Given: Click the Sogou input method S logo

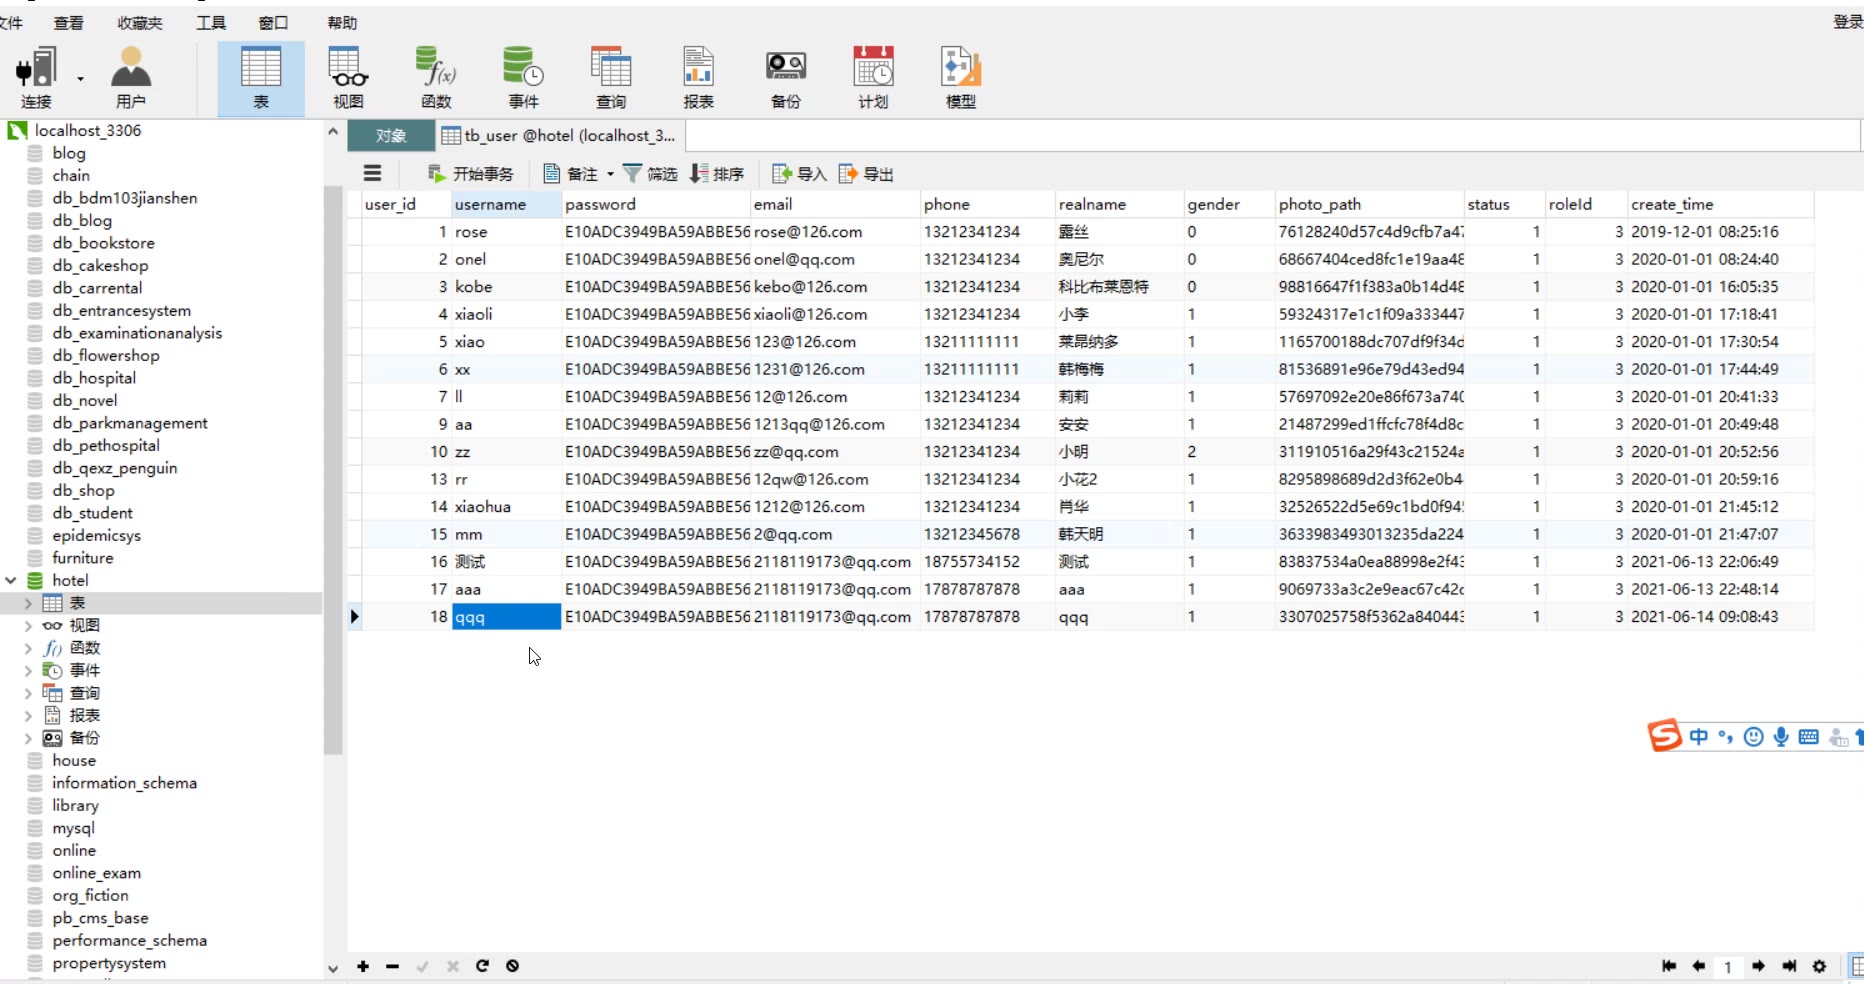Looking at the screenshot, I should pyautogui.click(x=1664, y=736).
